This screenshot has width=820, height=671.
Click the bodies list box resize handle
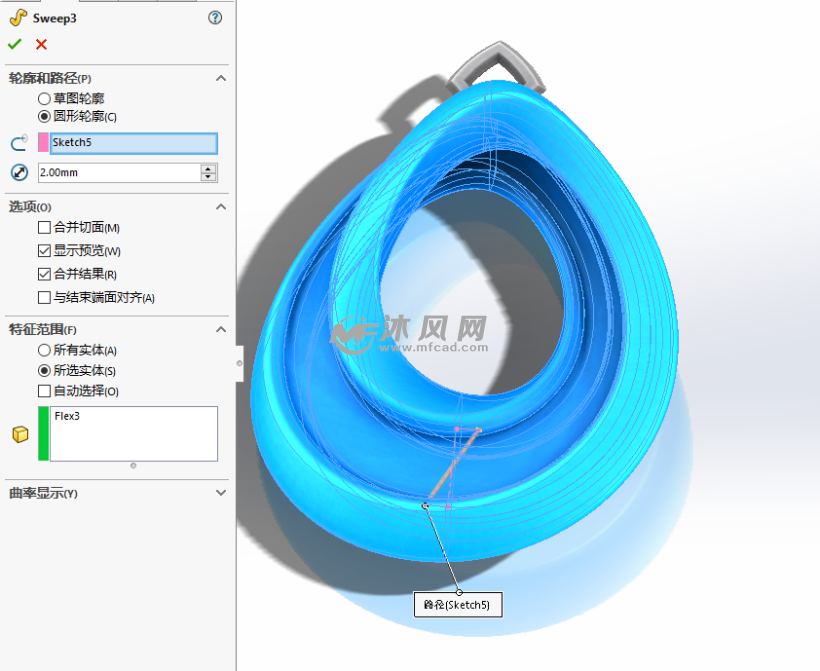[x=133, y=465]
